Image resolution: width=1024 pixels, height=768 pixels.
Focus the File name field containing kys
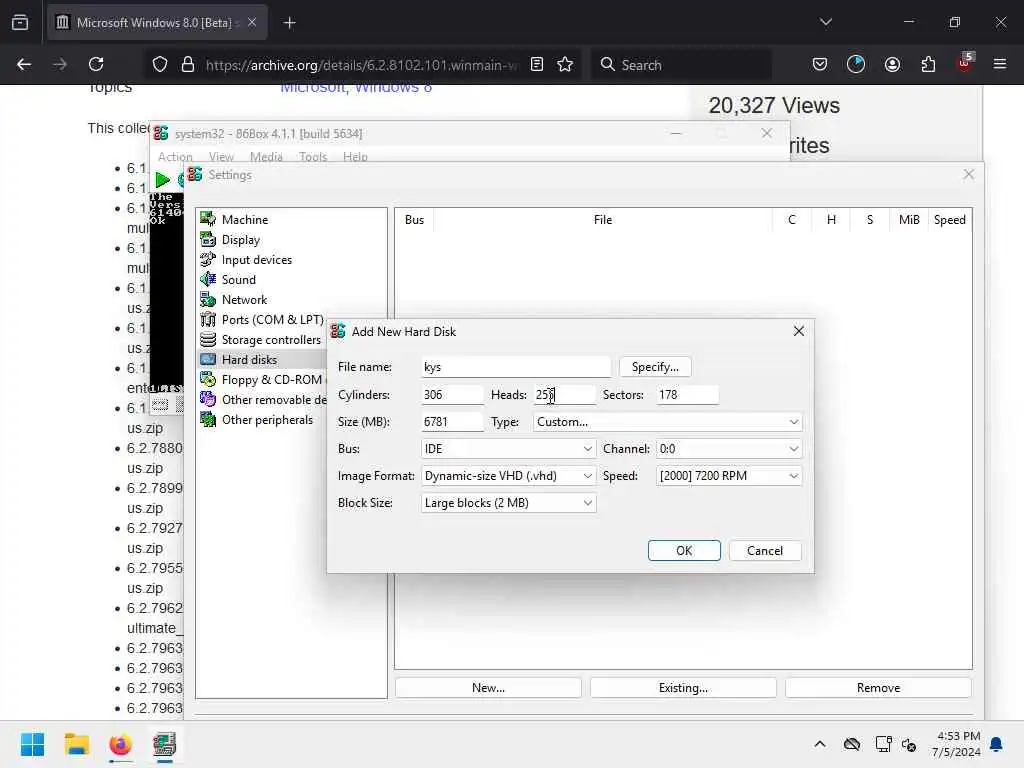pos(516,367)
